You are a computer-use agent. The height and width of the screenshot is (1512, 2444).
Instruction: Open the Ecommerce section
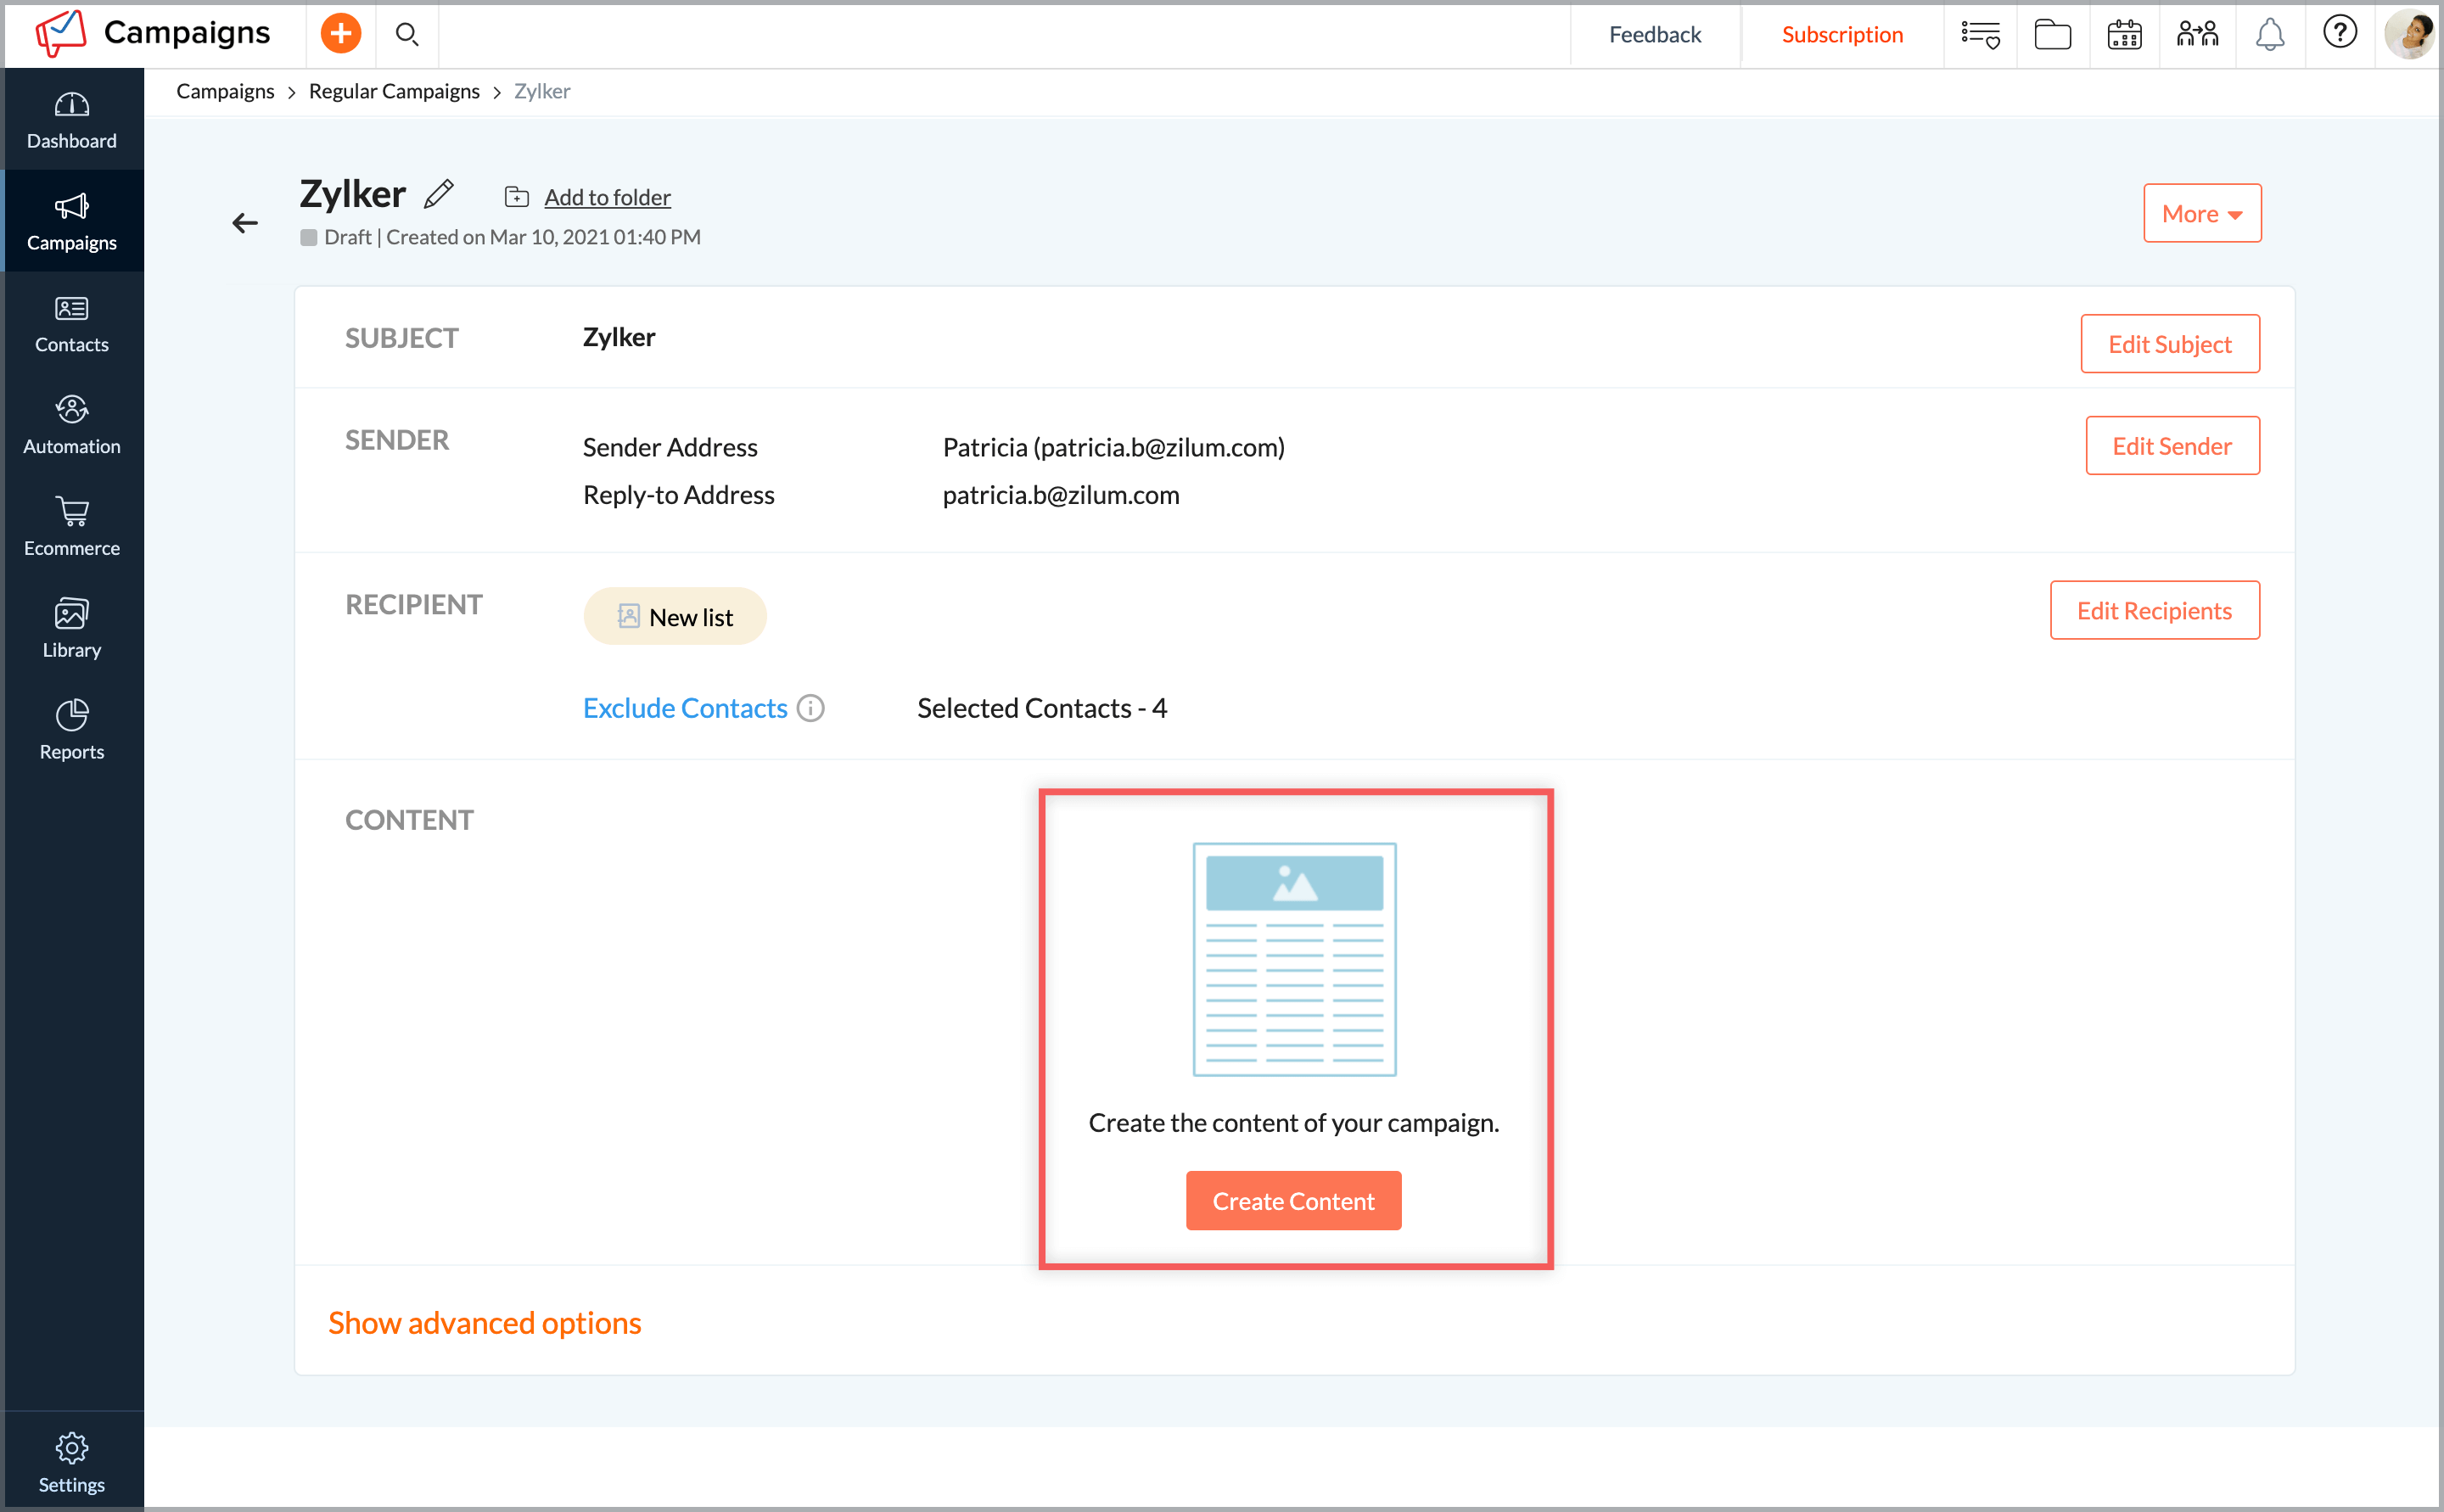pos(71,526)
